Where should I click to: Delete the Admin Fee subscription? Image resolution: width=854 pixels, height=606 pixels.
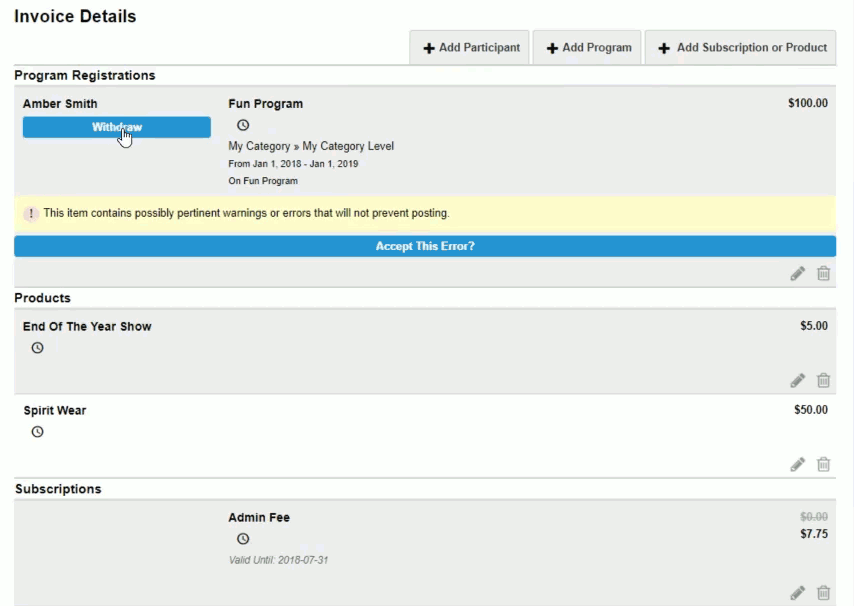pos(823,592)
